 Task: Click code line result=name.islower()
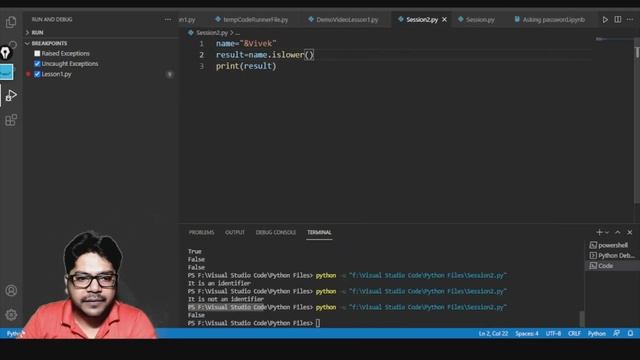click(x=264, y=55)
